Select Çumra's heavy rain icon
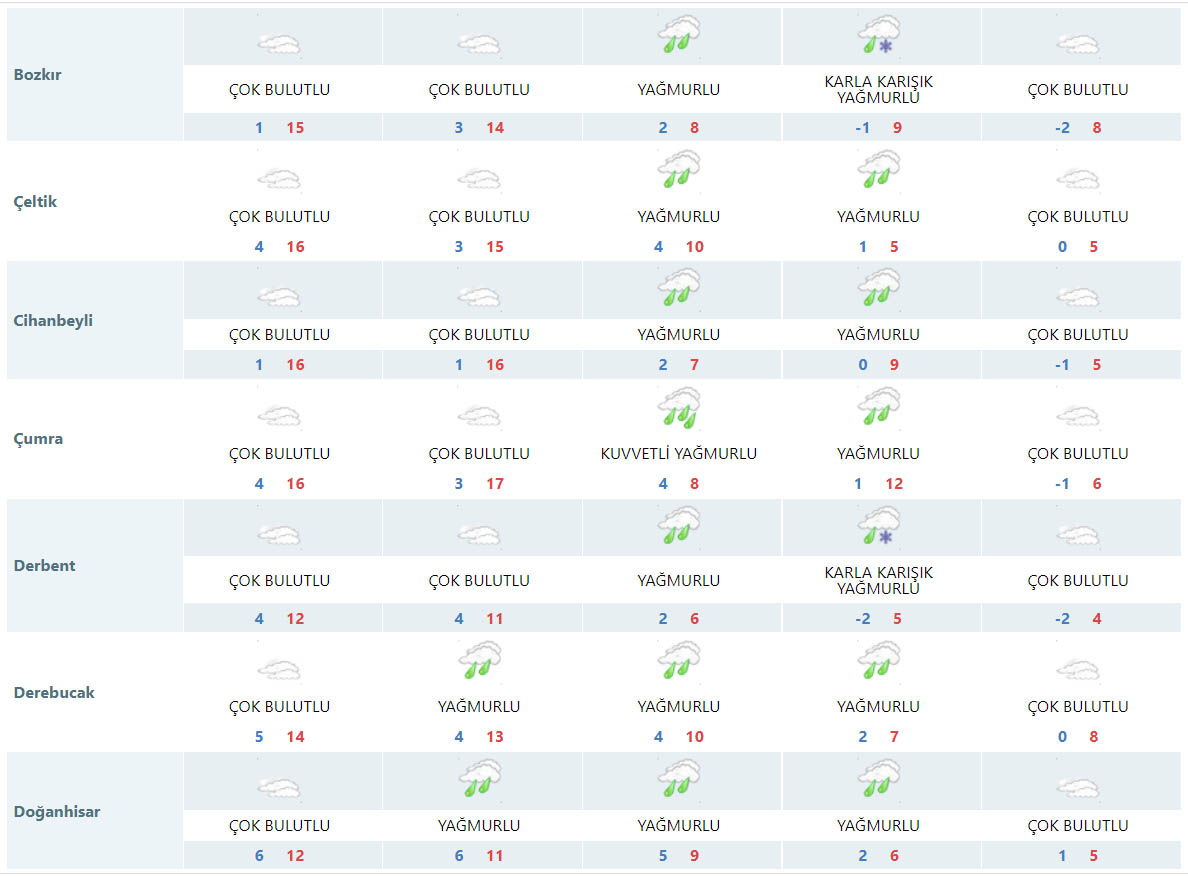Viewport: 1188px width, 877px height. [678, 408]
